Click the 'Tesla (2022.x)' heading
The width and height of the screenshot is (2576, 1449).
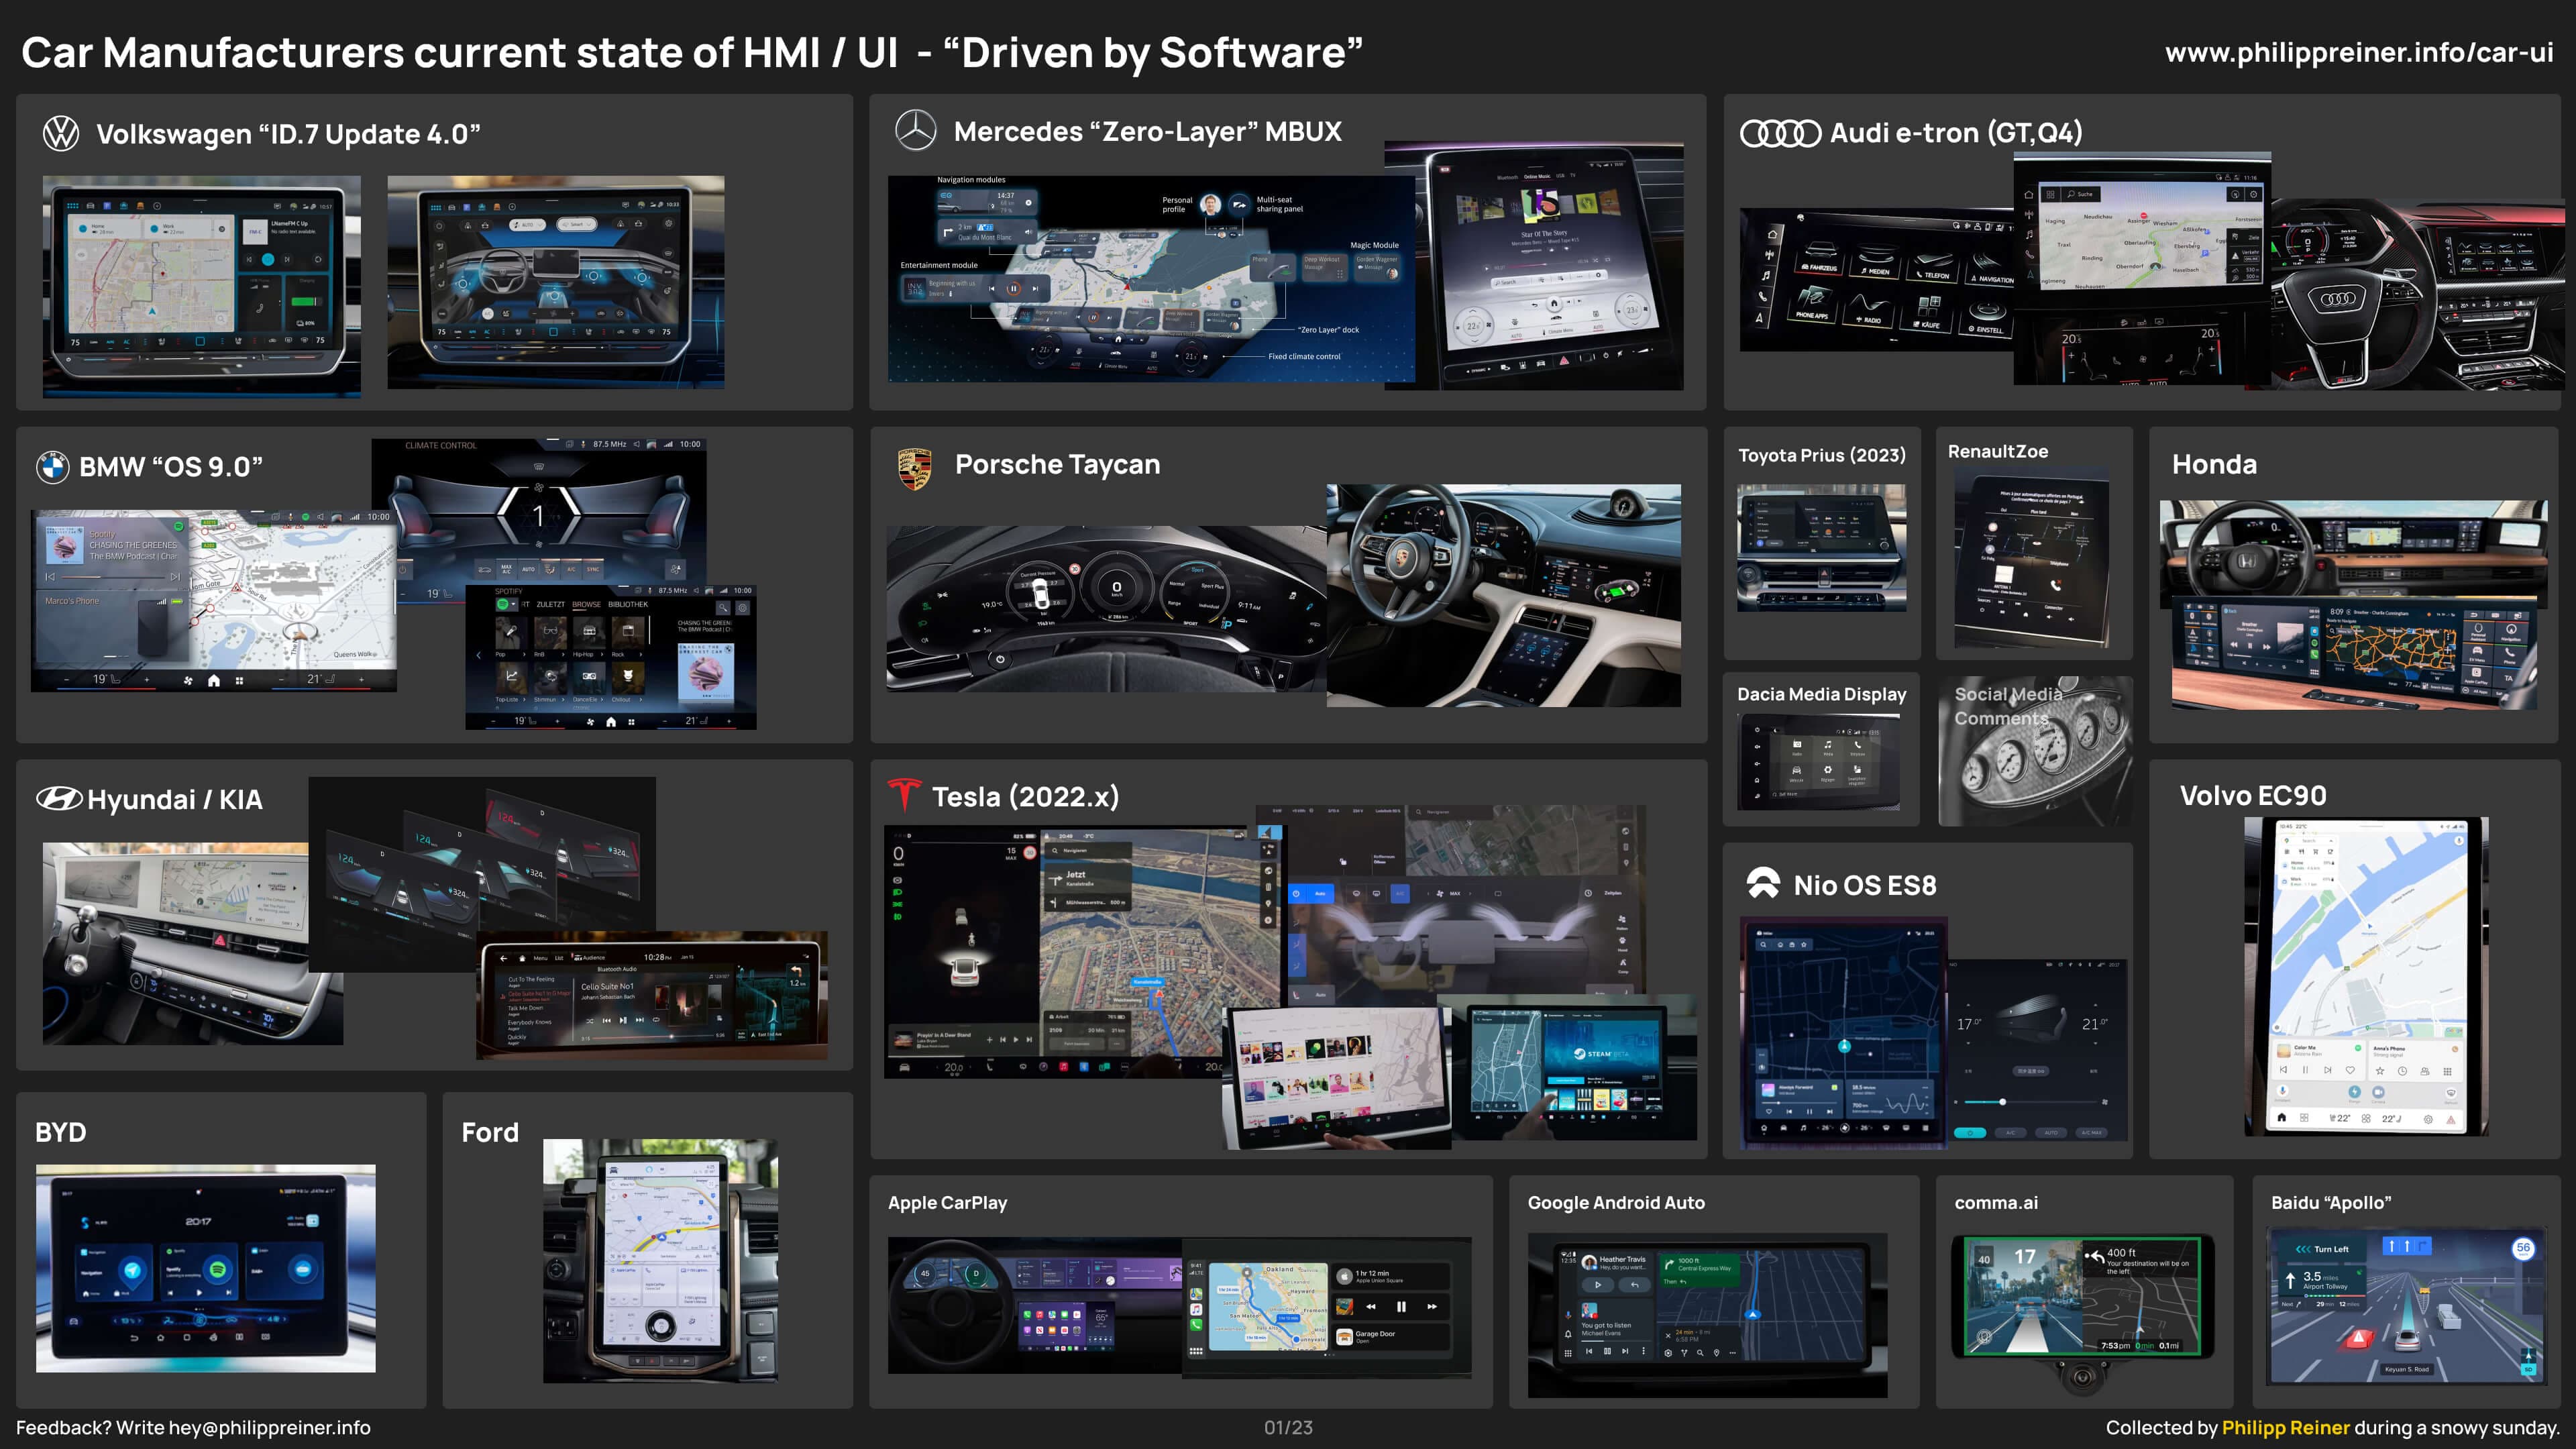[1025, 796]
